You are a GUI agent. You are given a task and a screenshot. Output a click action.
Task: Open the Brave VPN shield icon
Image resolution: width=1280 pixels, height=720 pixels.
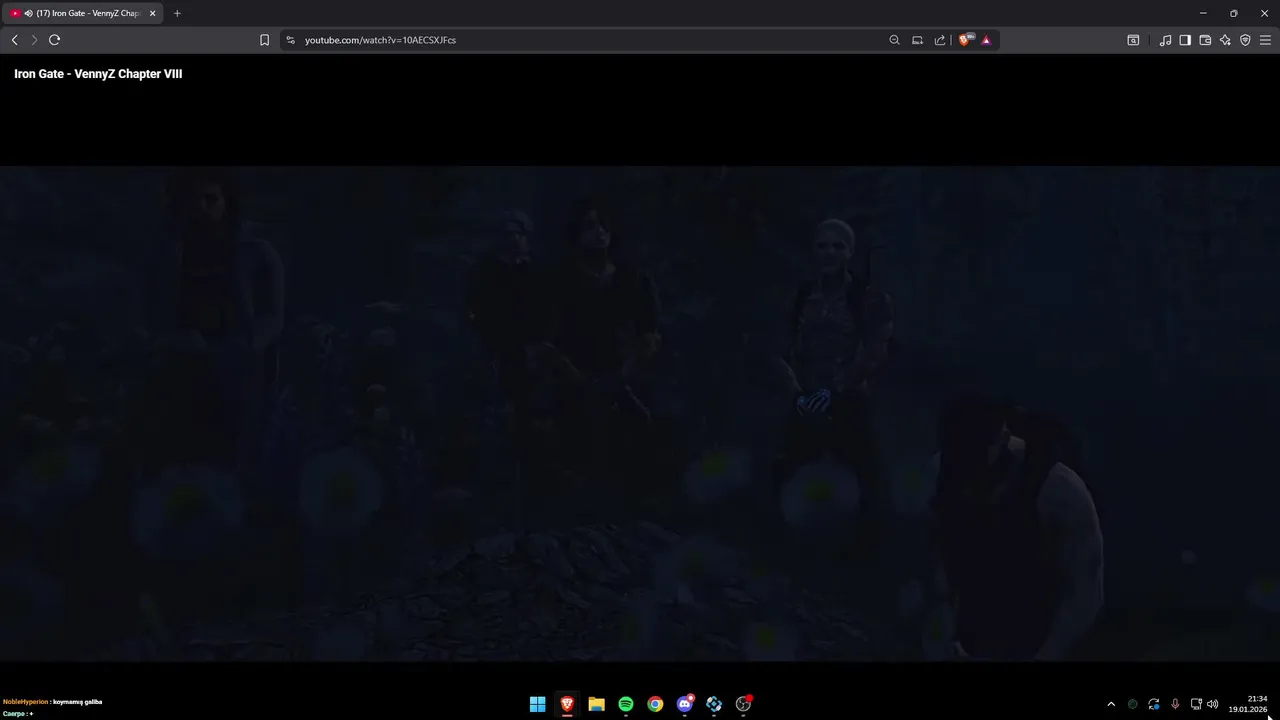pos(1245,40)
